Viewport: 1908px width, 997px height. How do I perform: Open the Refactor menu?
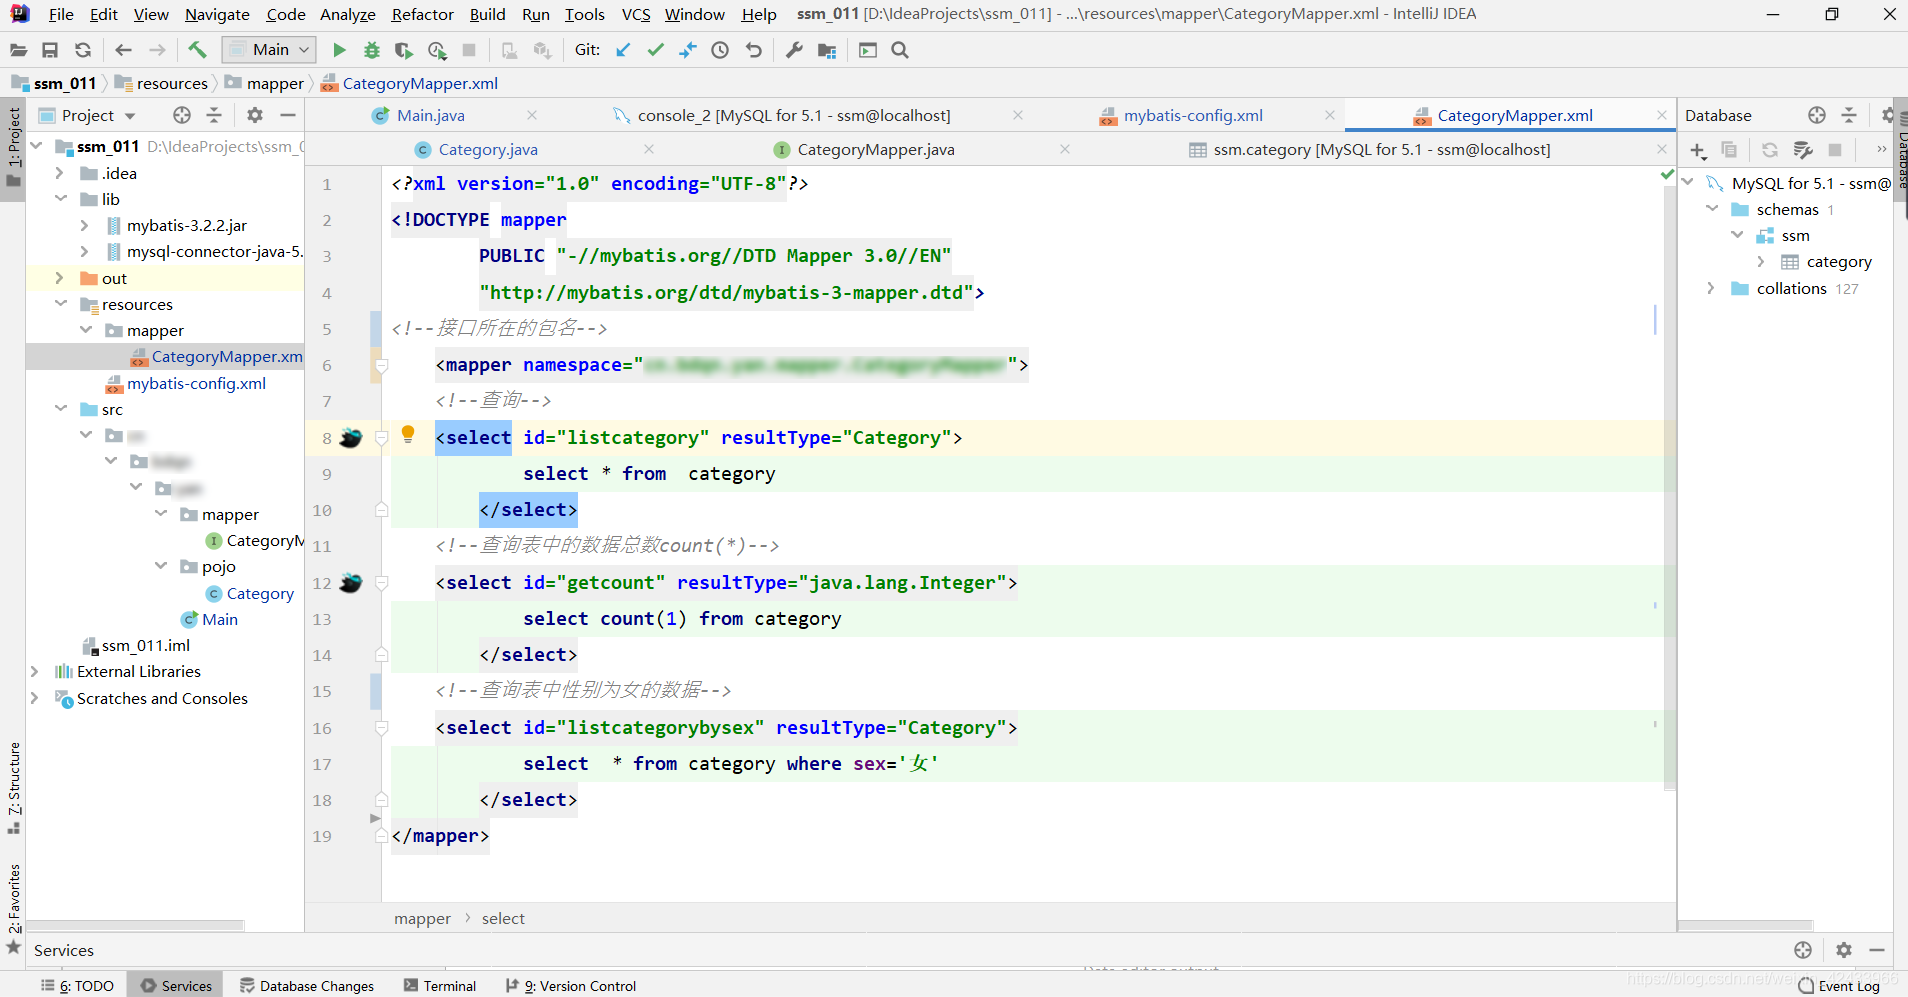tap(422, 14)
